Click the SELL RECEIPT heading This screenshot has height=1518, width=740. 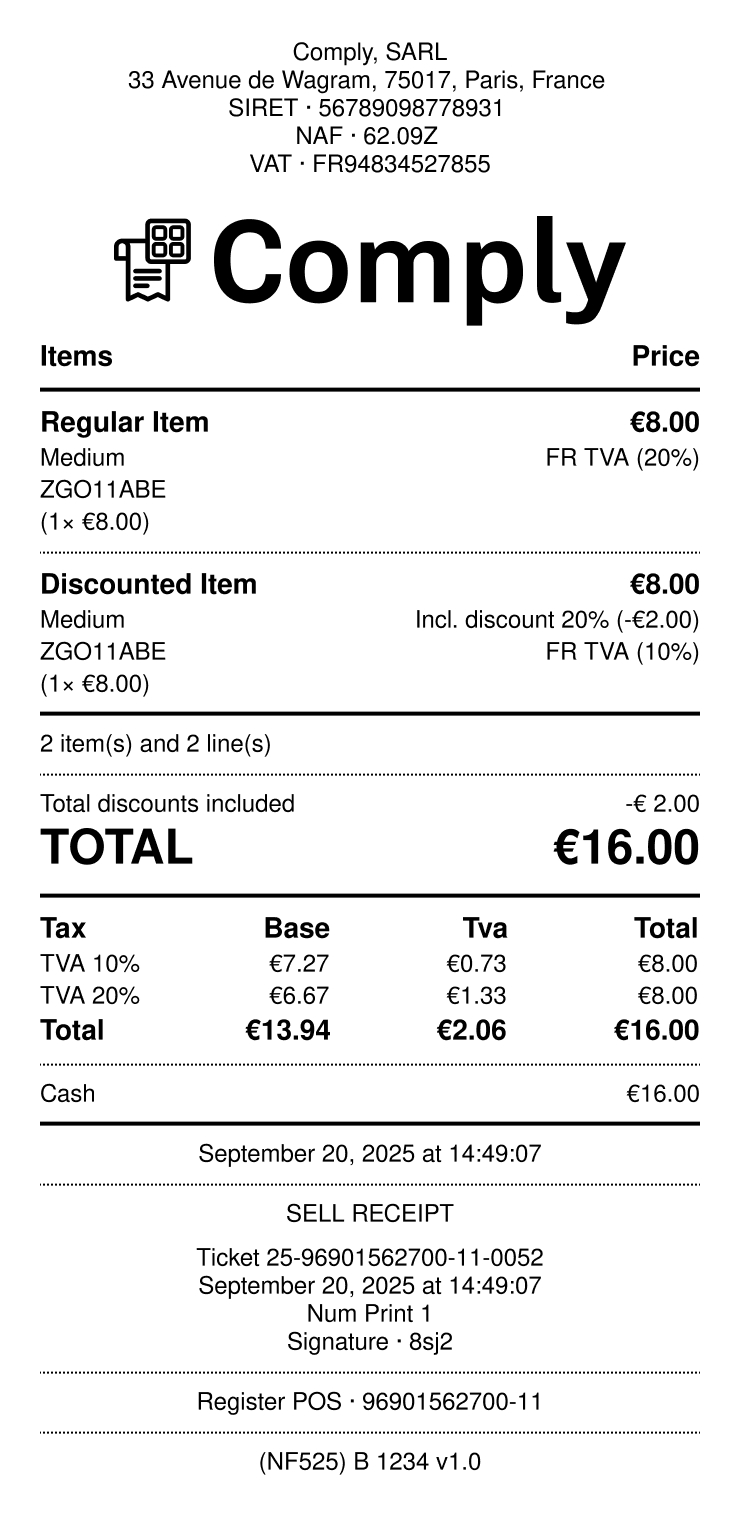coord(370,1214)
